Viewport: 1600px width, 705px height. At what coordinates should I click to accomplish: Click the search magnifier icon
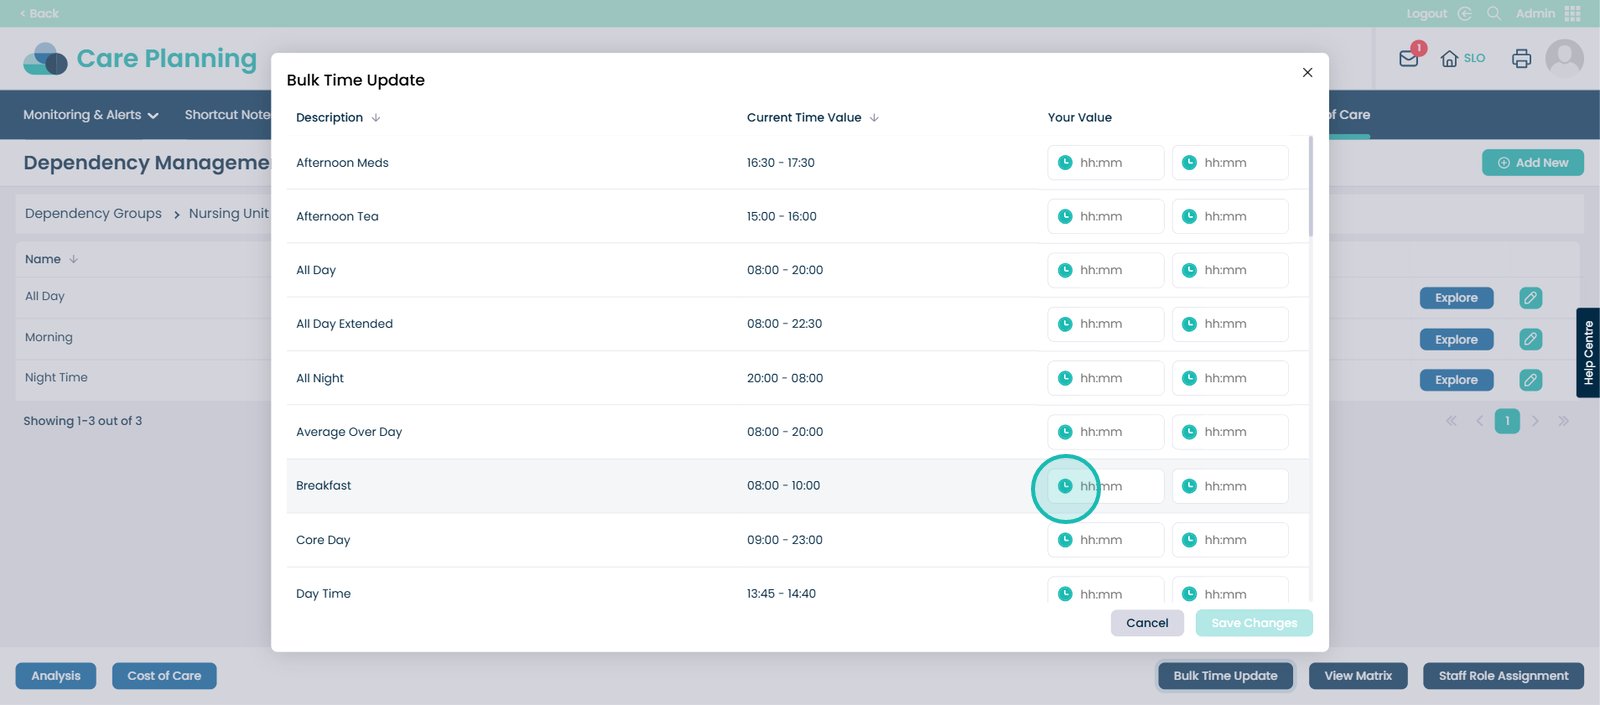coord(1494,13)
